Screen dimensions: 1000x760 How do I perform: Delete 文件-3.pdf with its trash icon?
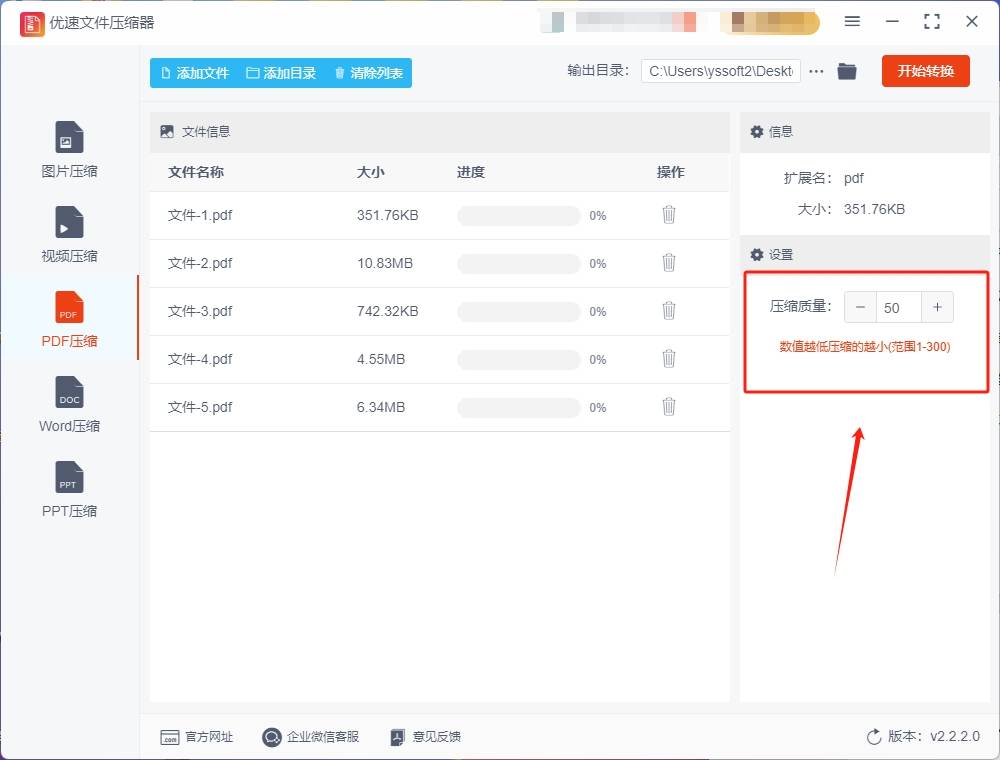(x=668, y=311)
